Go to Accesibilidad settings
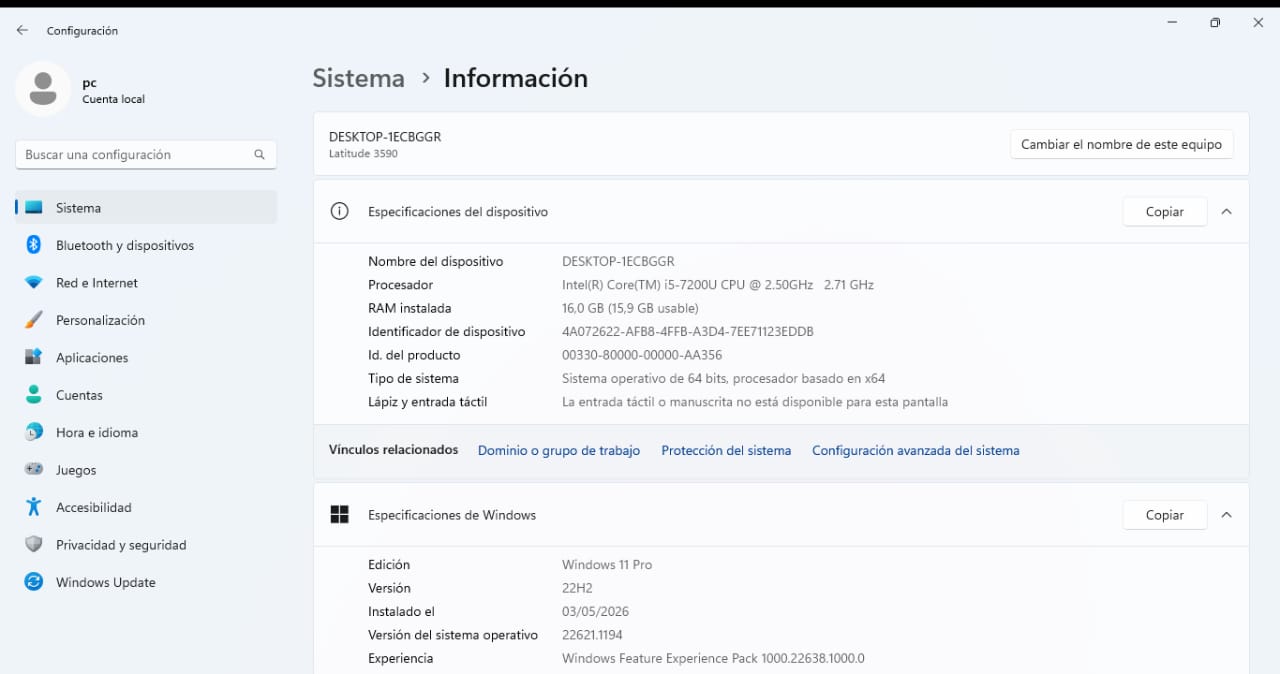The width and height of the screenshot is (1280, 674). [x=146, y=507]
